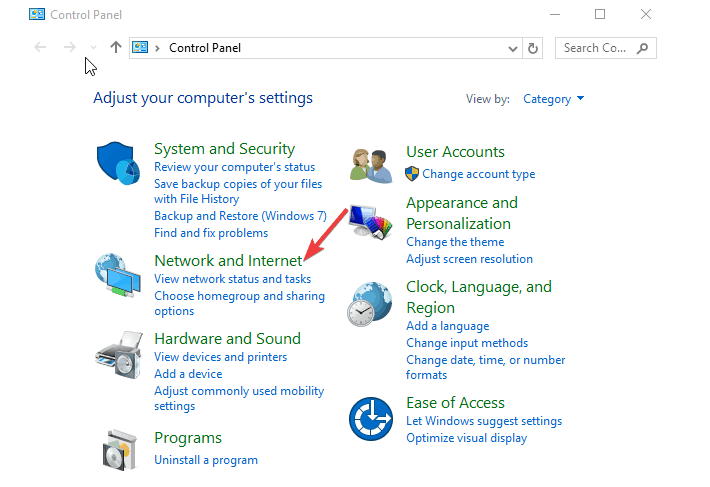This screenshot has width=710, height=487.
Task: Open Network and Internet category
Action: point(228,261)
